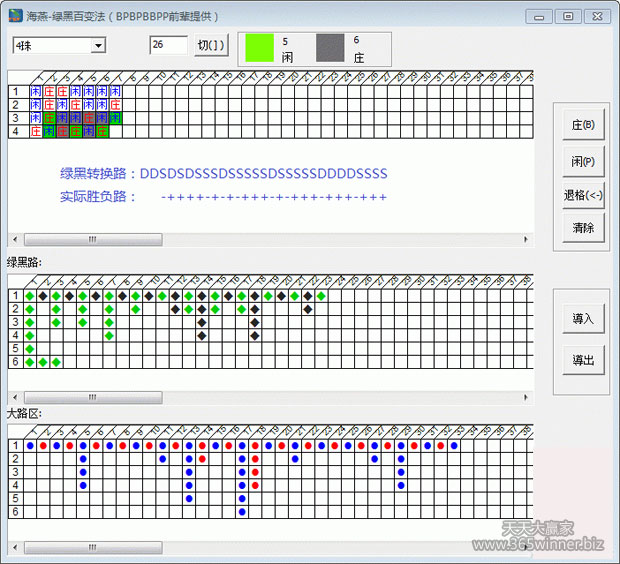Click green diamond in 绿黑路 row 4 column 7
Viewport: 620px width, 564px height.
point(109,336)
